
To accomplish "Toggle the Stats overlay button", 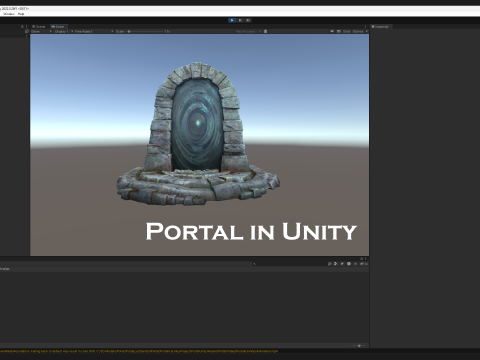I will pyautogui.click(x=347, y=31).
